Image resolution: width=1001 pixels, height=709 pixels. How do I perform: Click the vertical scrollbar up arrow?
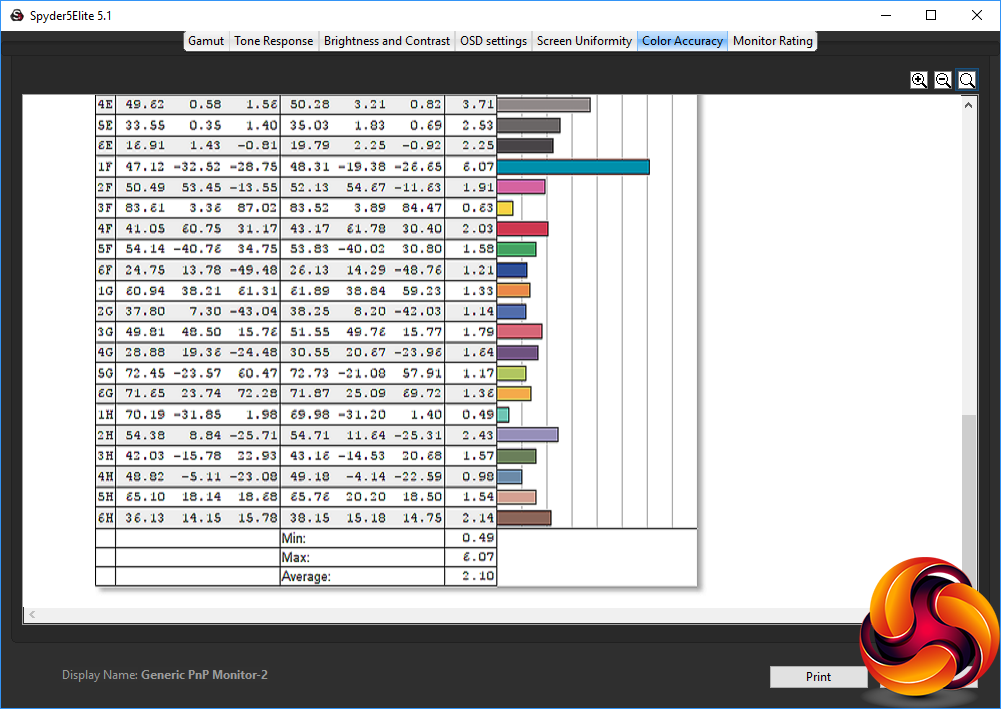pos(969,104)
